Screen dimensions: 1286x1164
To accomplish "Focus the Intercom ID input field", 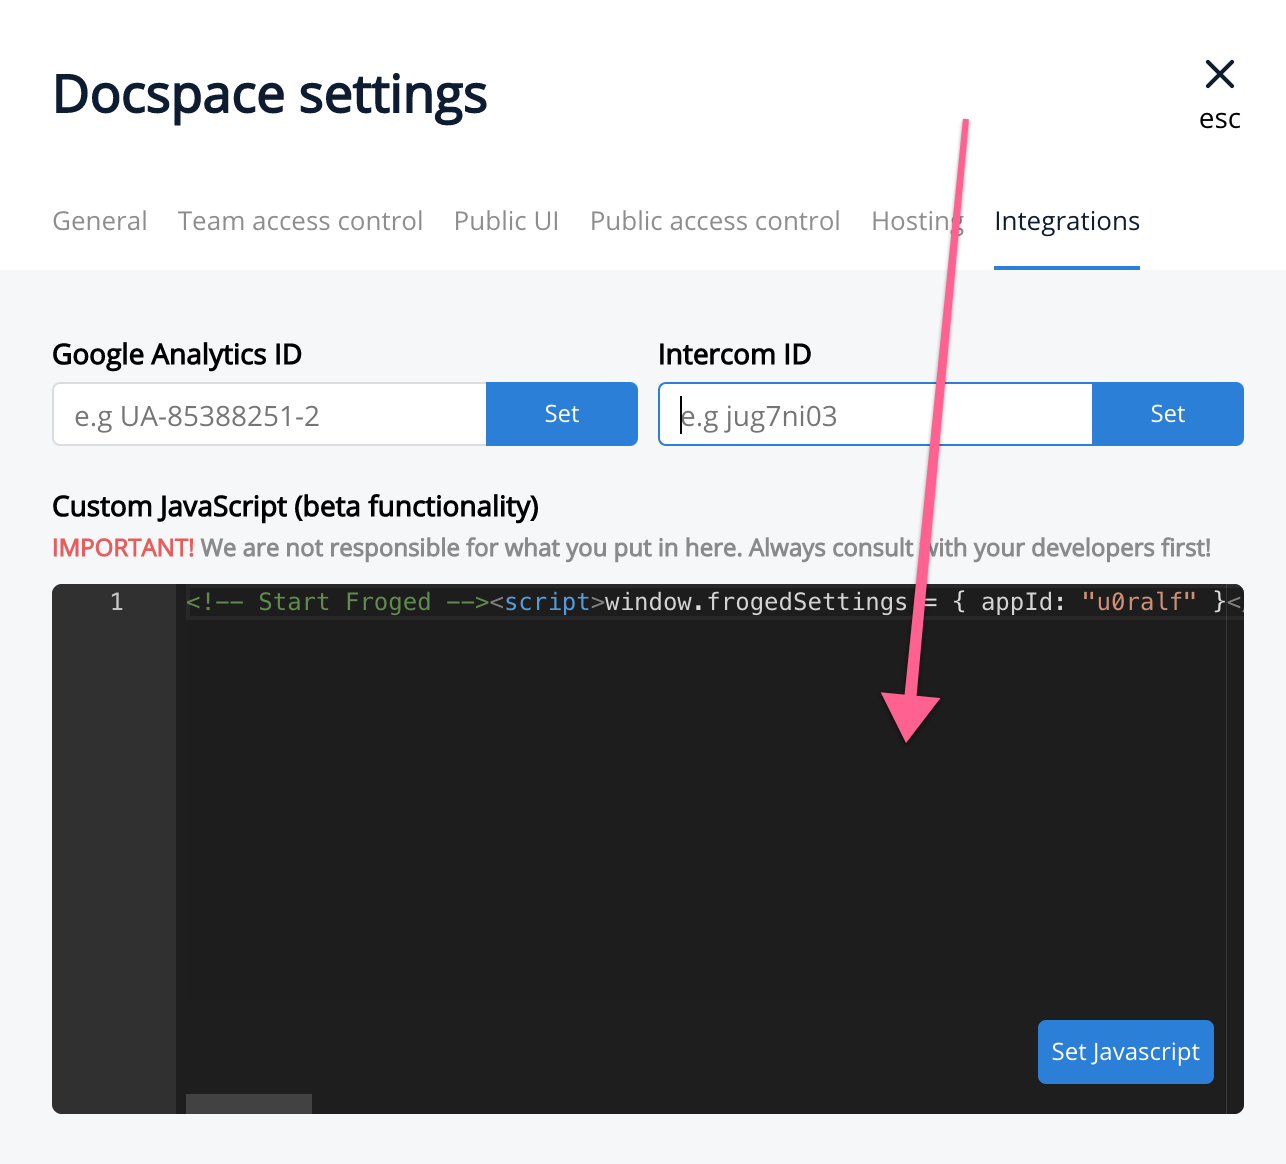I will (x=876, y=414).
